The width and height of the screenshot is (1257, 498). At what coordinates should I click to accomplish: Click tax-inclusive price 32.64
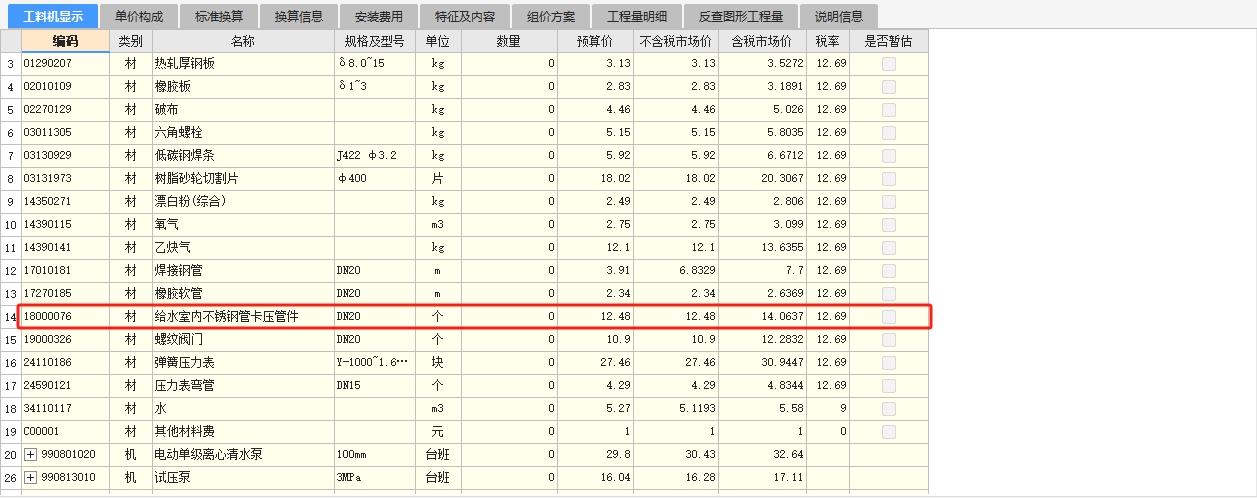point(762,454)
